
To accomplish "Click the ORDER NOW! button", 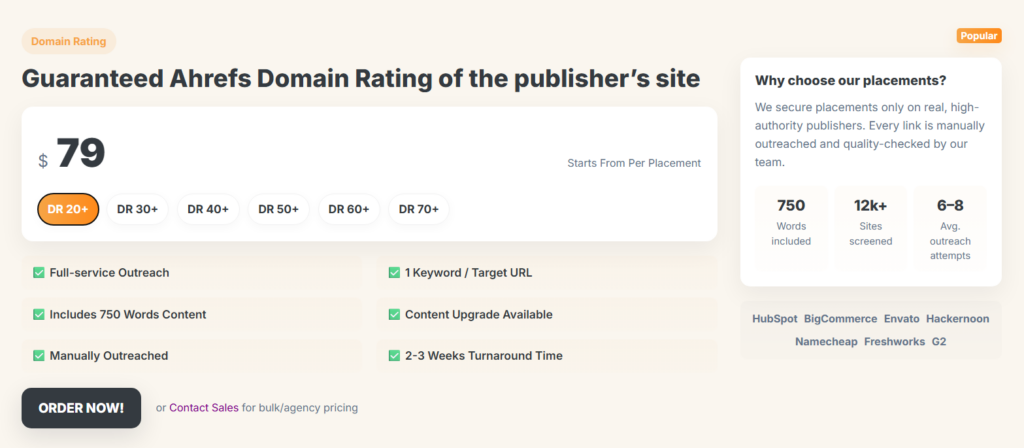I will pyautogui.click(x=81, y=408).
